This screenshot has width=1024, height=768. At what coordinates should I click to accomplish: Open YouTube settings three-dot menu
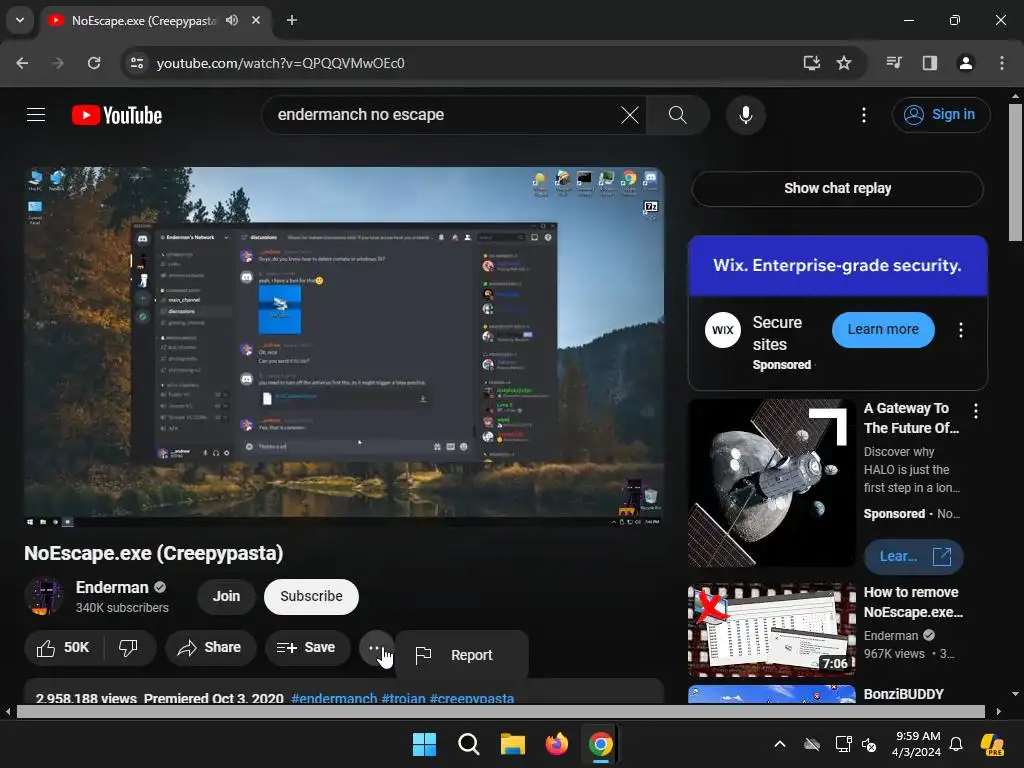pos(864,115)
